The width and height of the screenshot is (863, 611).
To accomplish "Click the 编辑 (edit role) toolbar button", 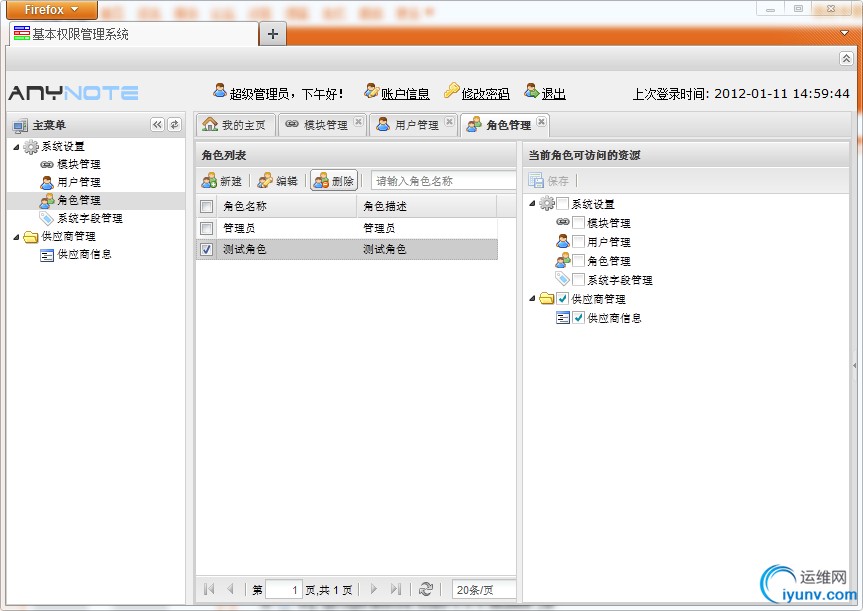I will [278, 181].
